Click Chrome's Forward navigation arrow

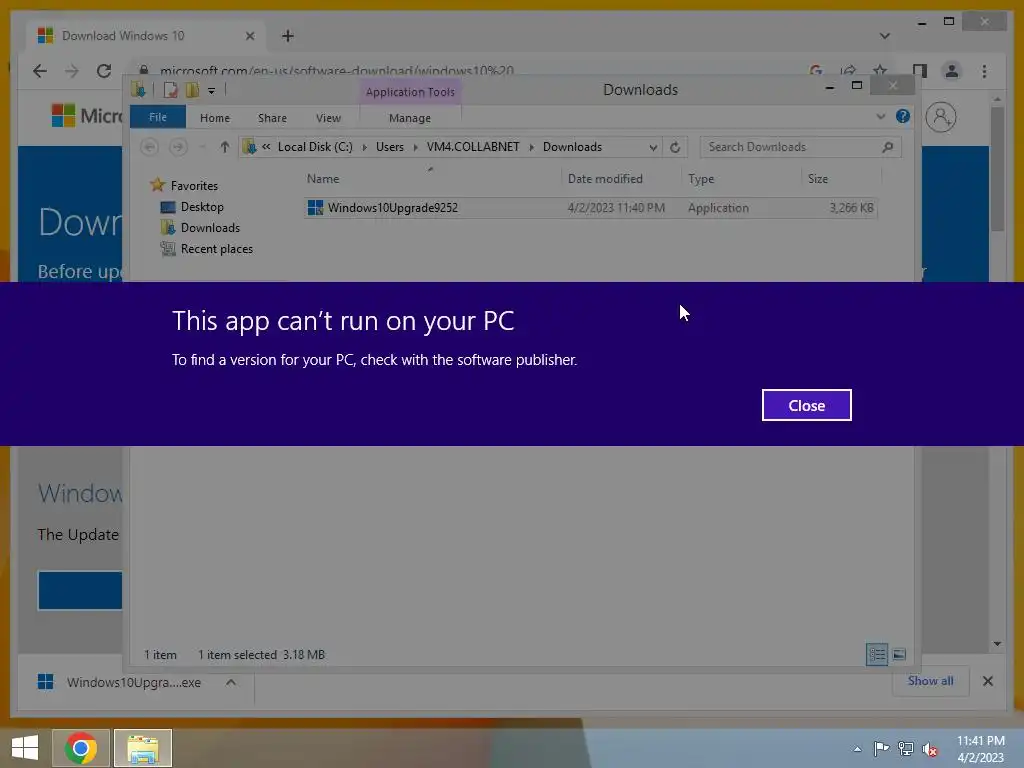[72, 71]
